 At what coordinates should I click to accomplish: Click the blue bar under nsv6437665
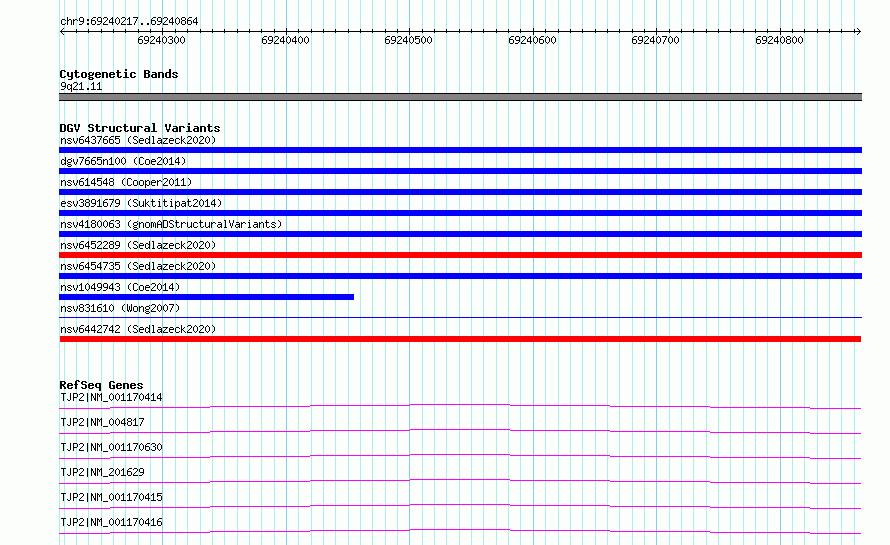click(x=460, y=150)
